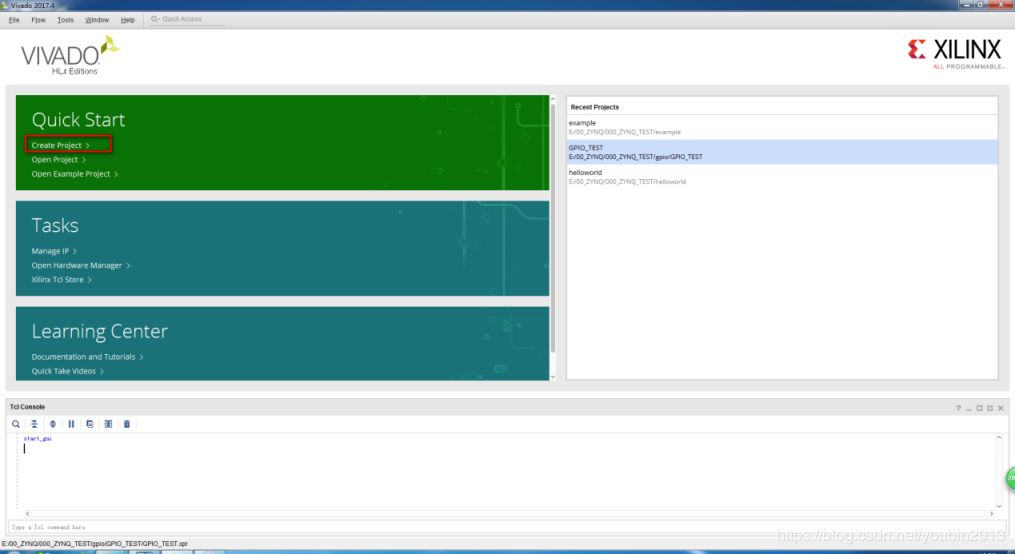Image resolution: width=1015 pixels, height=554 pixels.
Task: Open Tcl Console help question mark
Action: pos(958,408)
